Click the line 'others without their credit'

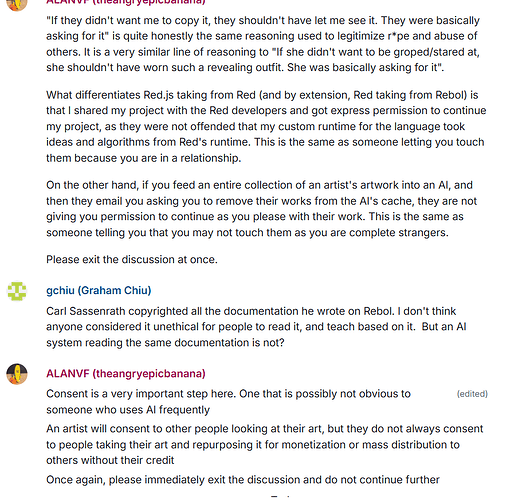[x=110, y=460]
